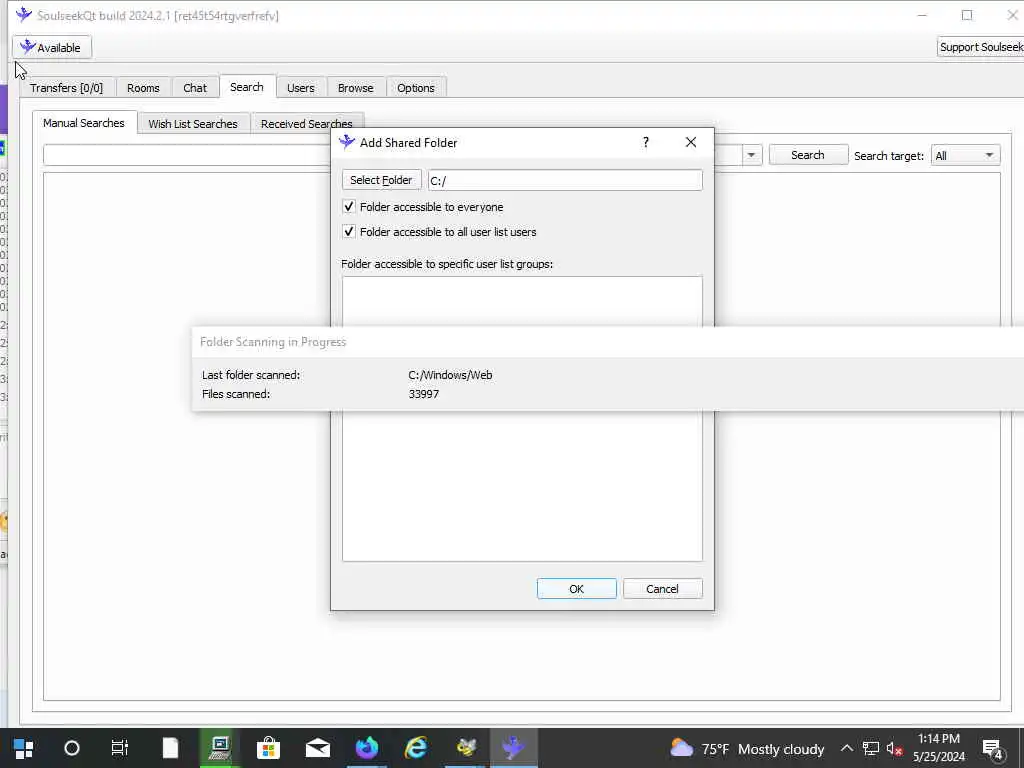This screenshot has width=1024, height=768.
Task: Click the Available status button
Action: tap(52, 48)
